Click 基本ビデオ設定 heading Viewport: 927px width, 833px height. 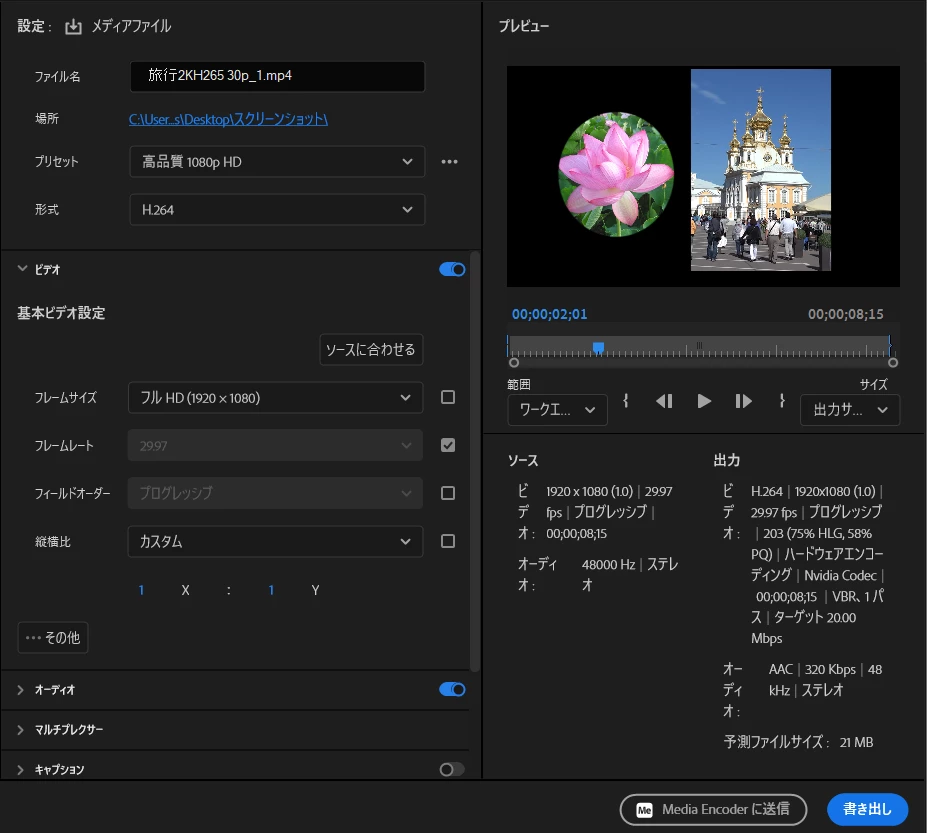point(61,313)
